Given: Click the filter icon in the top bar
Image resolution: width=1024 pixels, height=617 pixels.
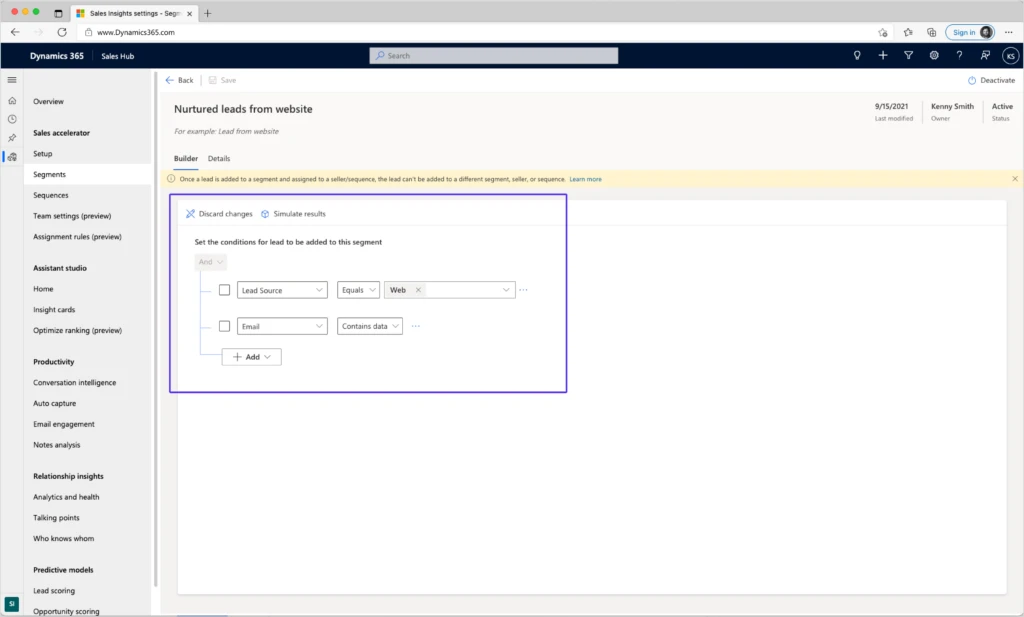Looking at the screenshot, I should pos(907,55).
